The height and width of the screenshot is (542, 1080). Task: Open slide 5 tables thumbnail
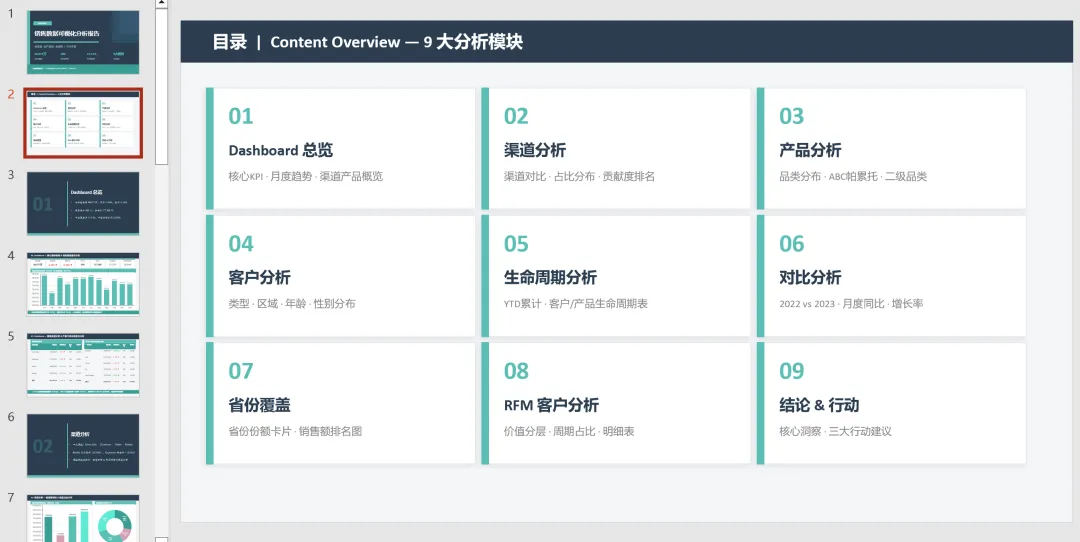click(x=83, y=365)
